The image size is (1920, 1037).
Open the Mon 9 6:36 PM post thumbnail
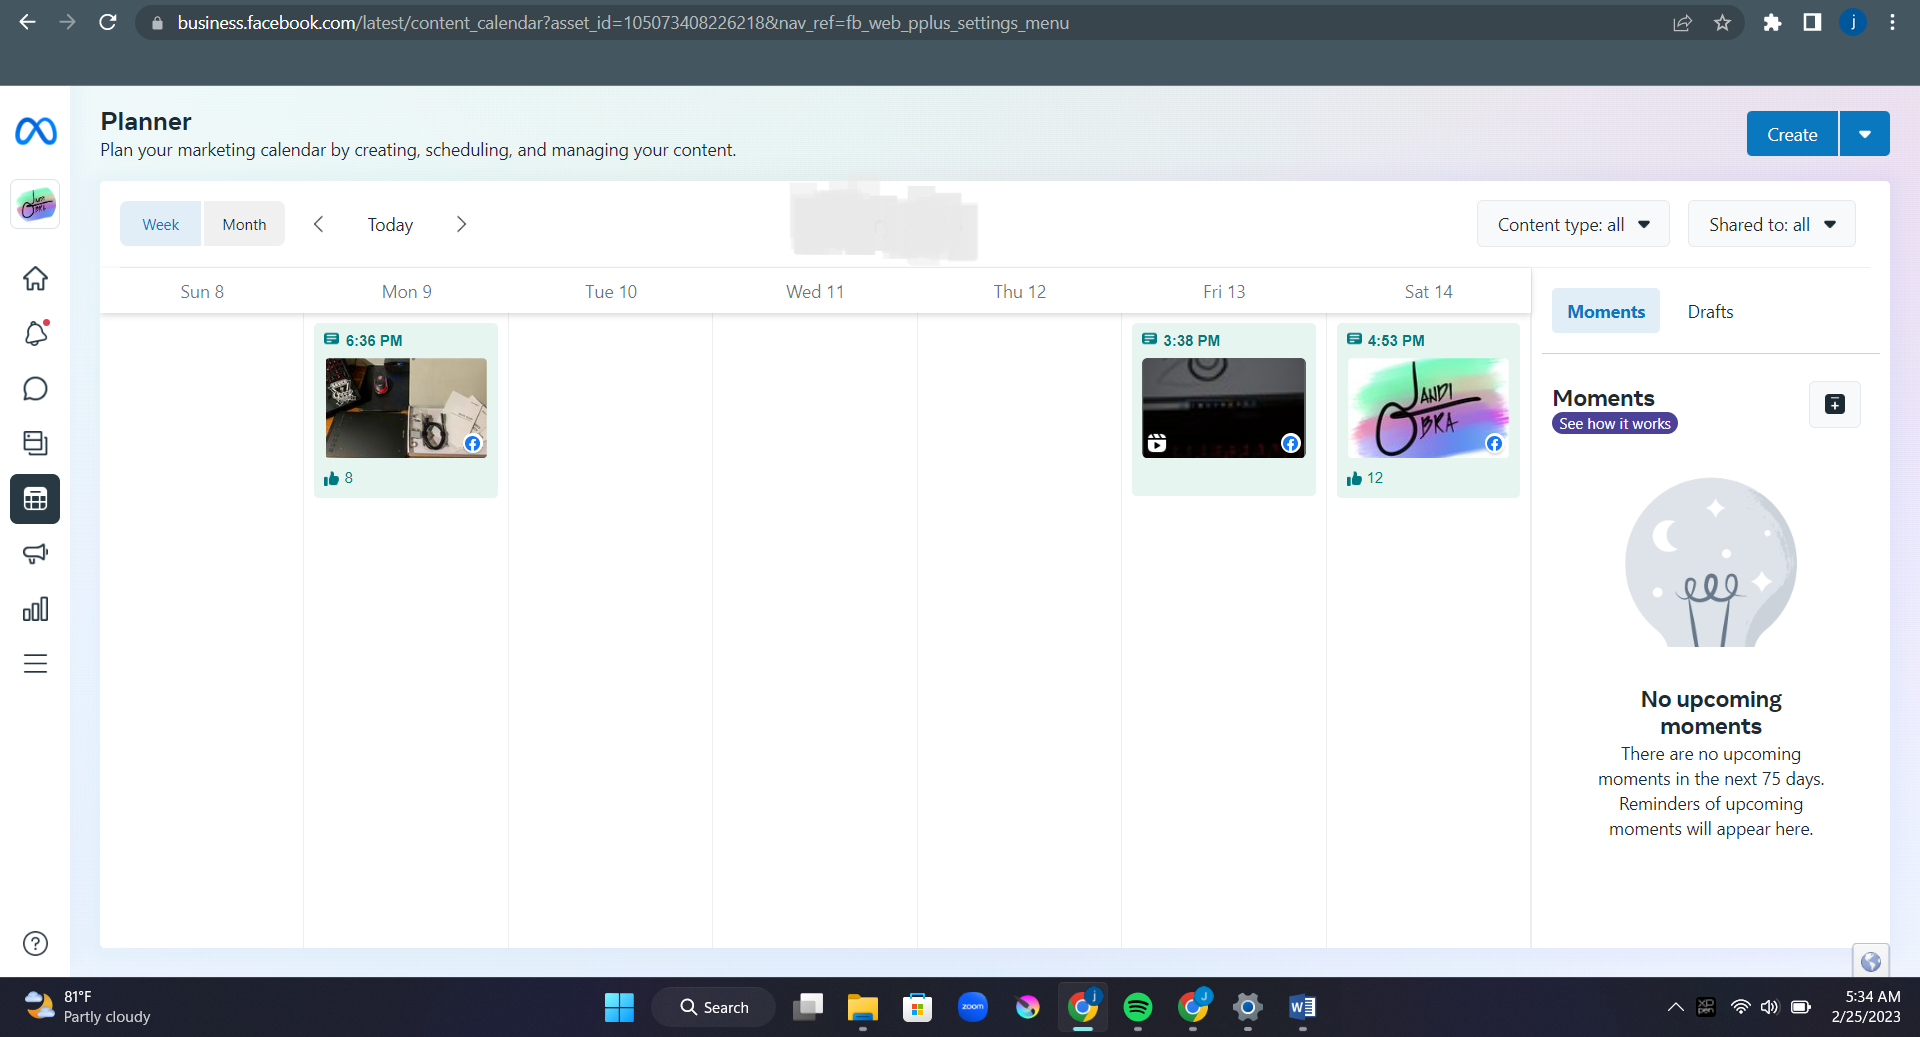pos(406,408)
